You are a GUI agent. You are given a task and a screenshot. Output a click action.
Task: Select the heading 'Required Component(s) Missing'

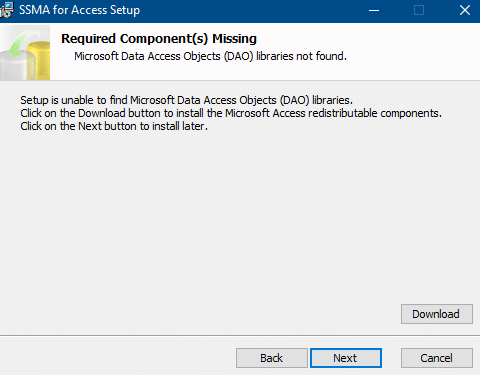[159, 39]
